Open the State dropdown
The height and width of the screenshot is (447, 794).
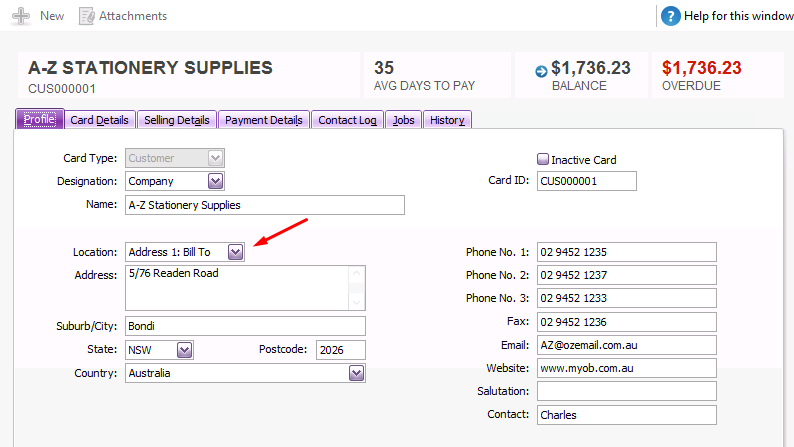point(184,350)
